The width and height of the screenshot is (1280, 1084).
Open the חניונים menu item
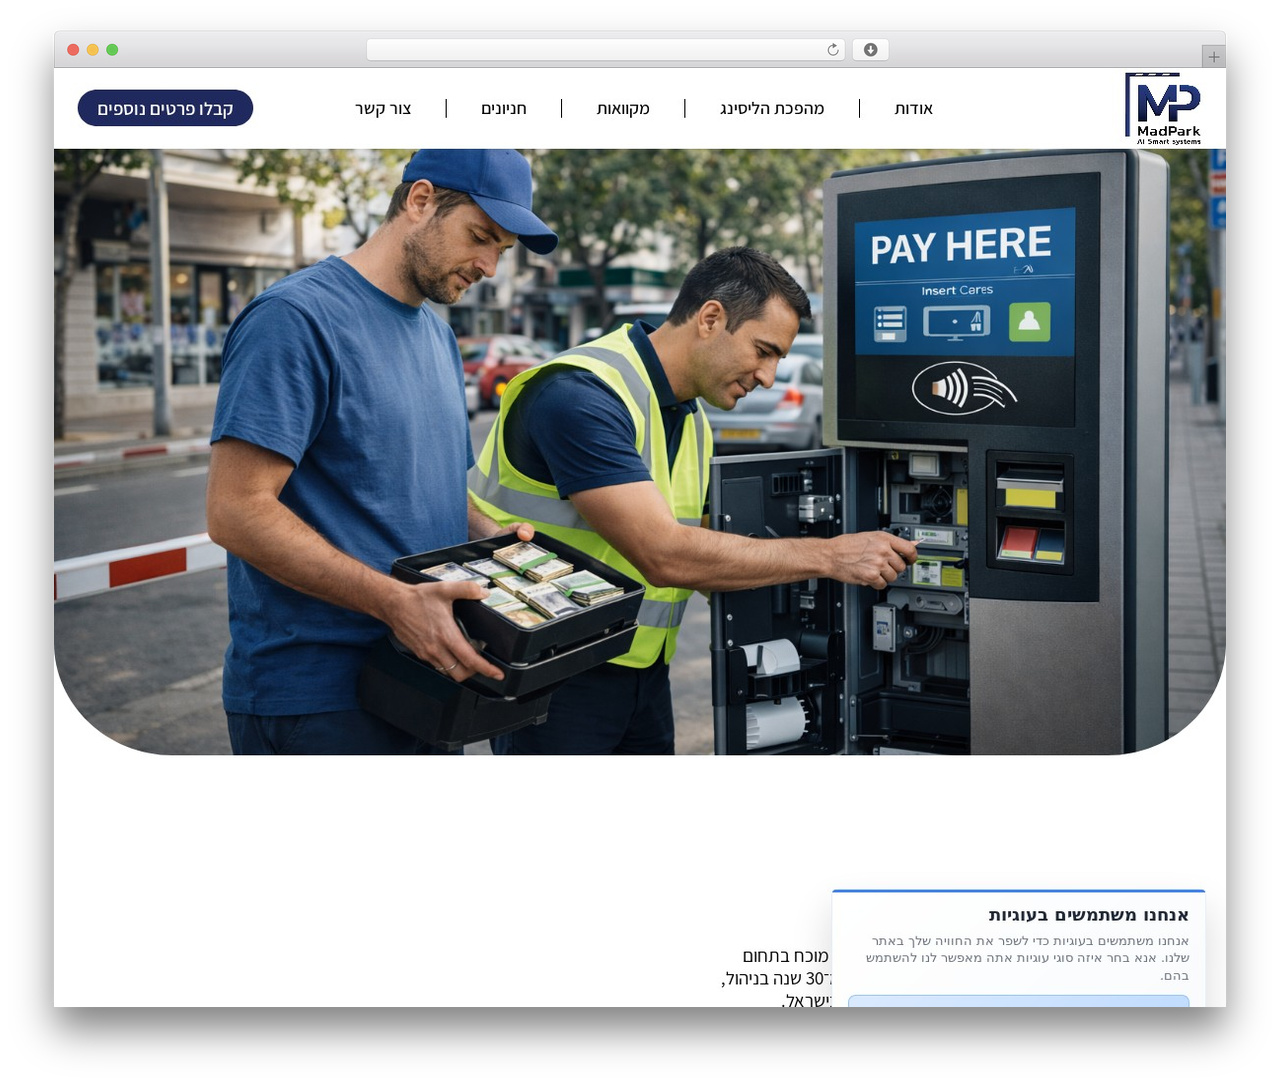[504, 109]
